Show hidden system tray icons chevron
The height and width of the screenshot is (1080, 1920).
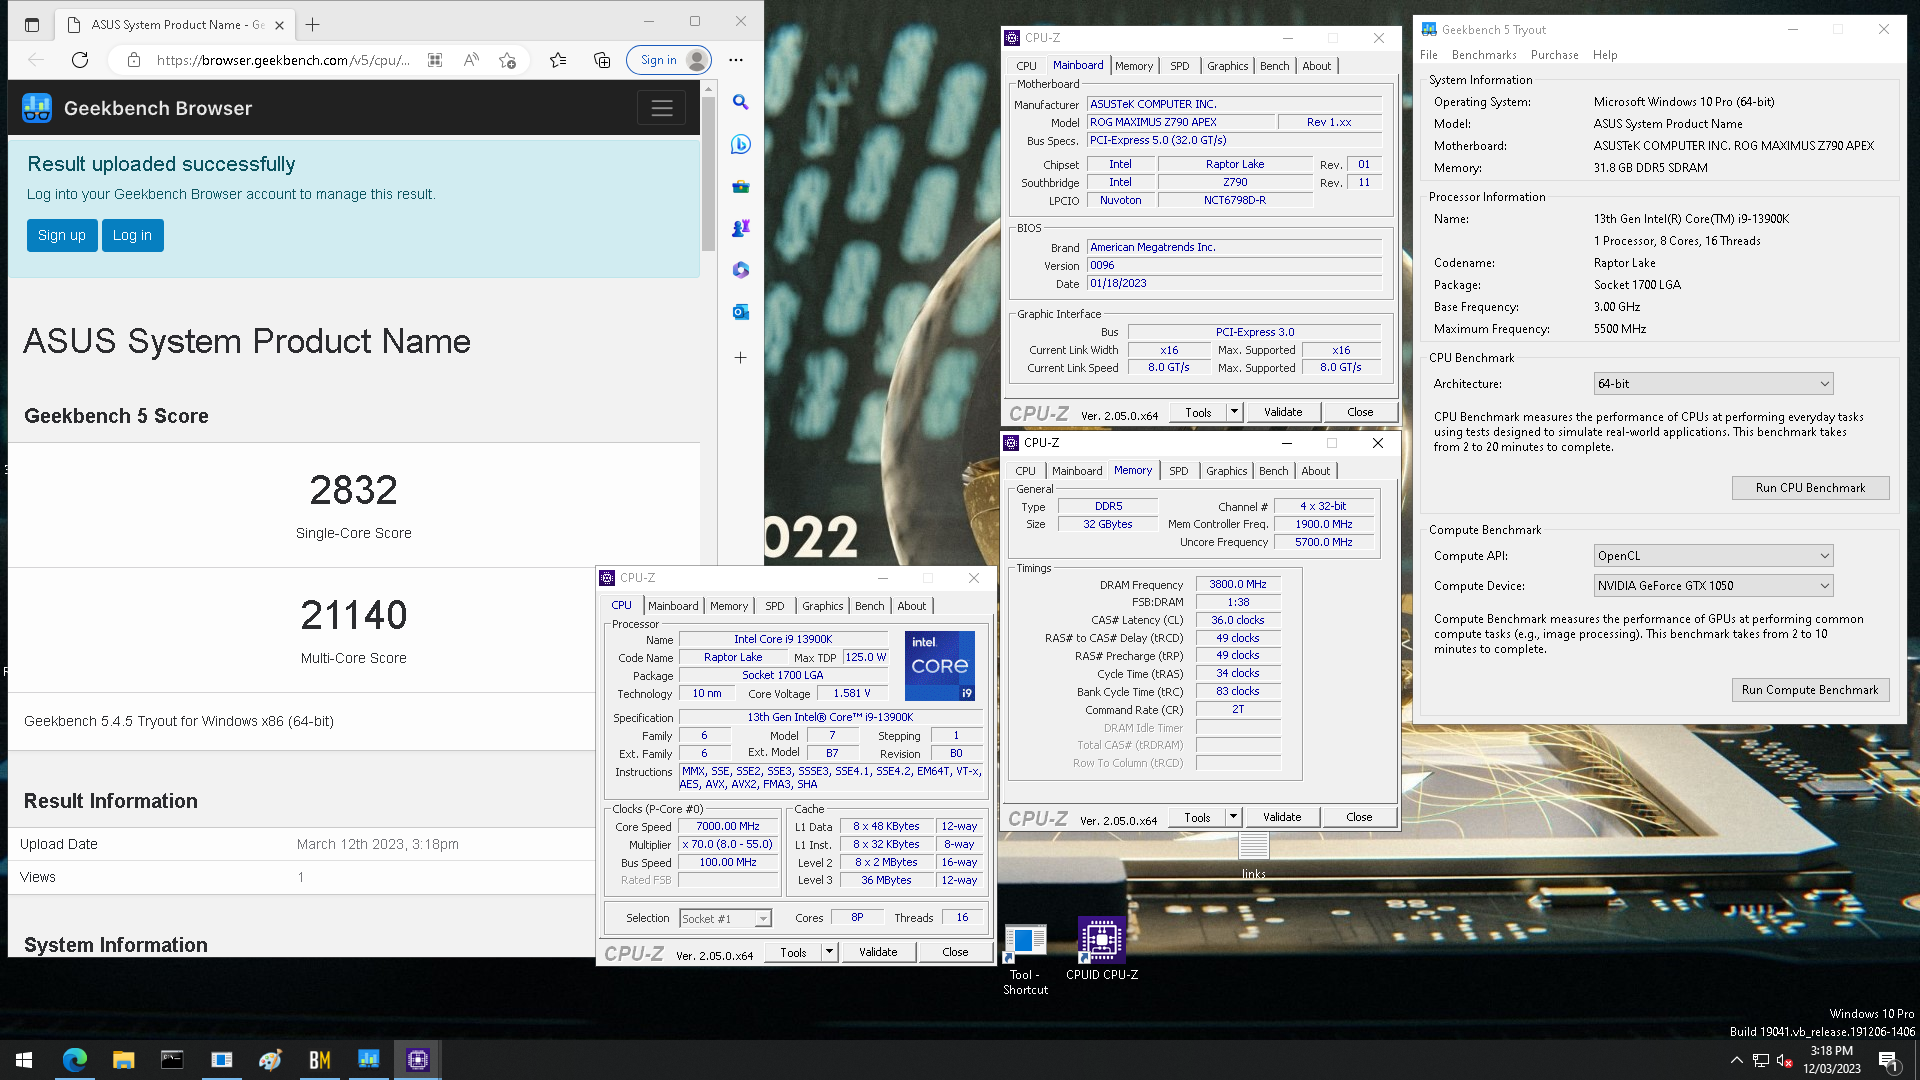1736,1060
